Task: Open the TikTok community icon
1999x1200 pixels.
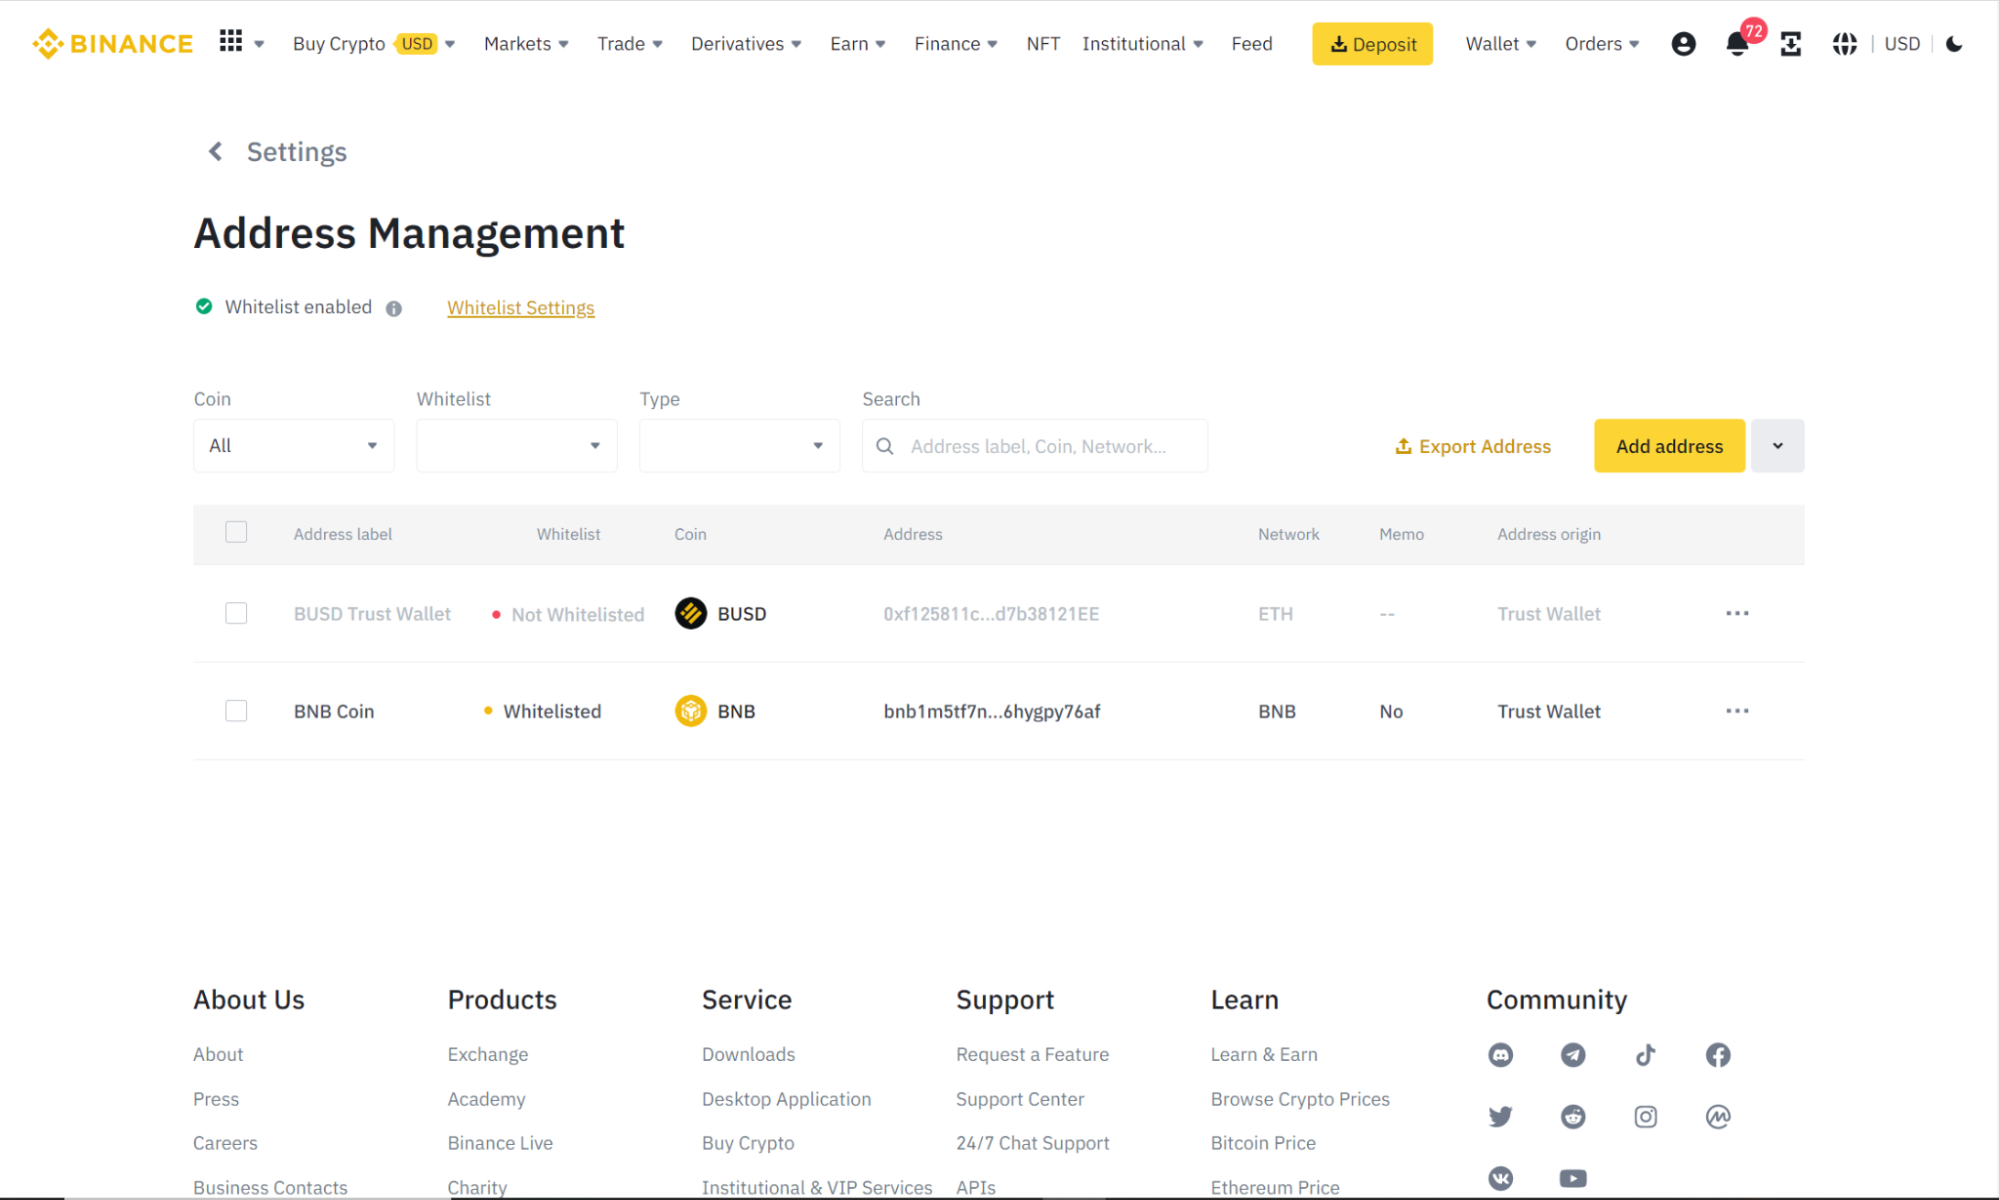Action: (x=1645, y=1055)
